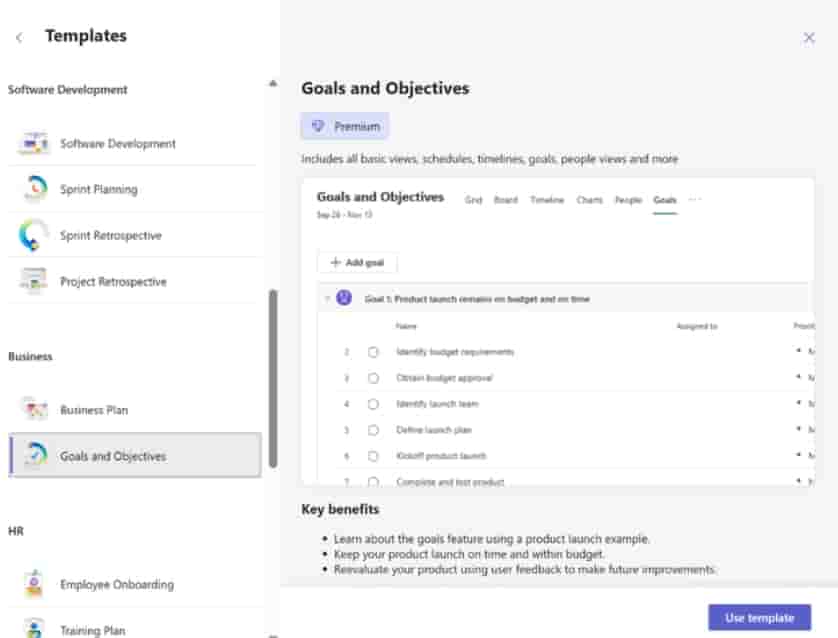Collapse the Goal 1 section chevron
The width and height of the screenshot is (838, 638).
point(326,298)
